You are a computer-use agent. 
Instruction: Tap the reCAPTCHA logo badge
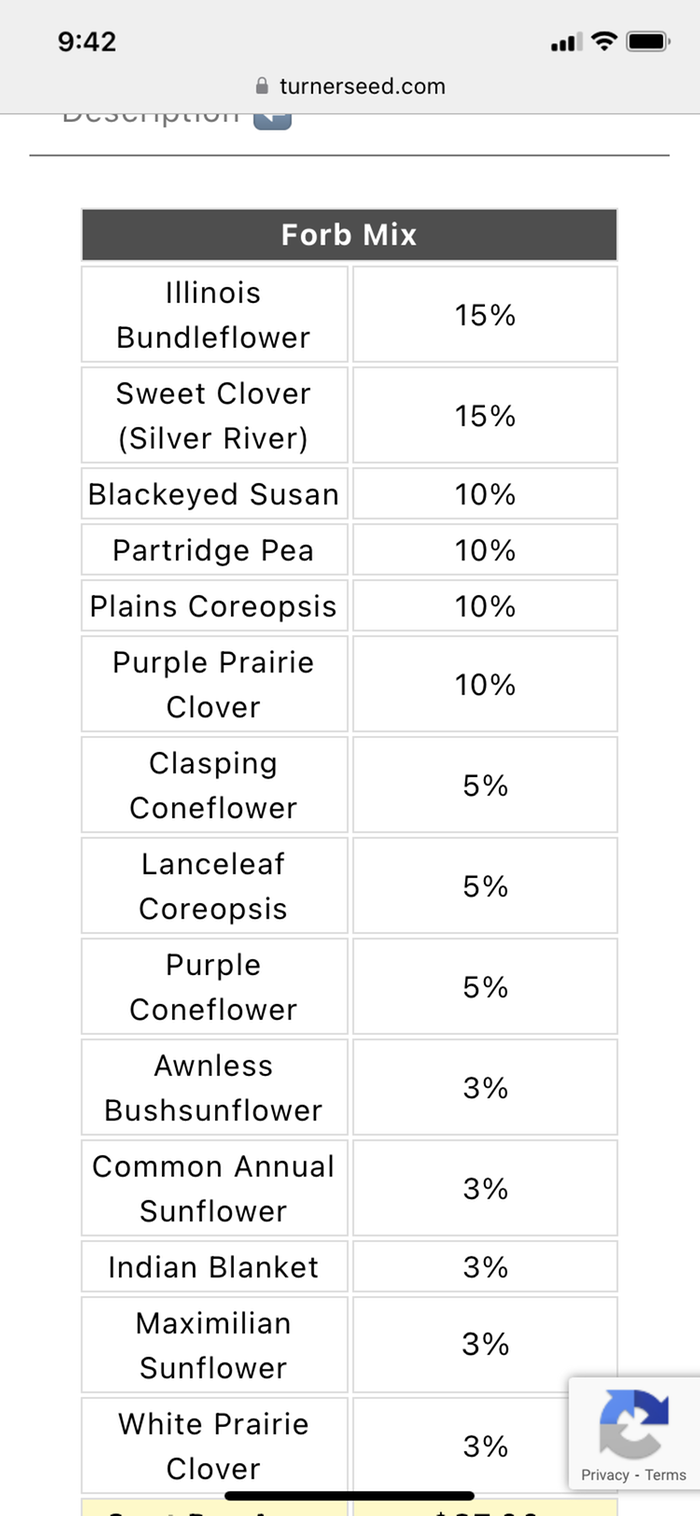(x=633, y=1424)
